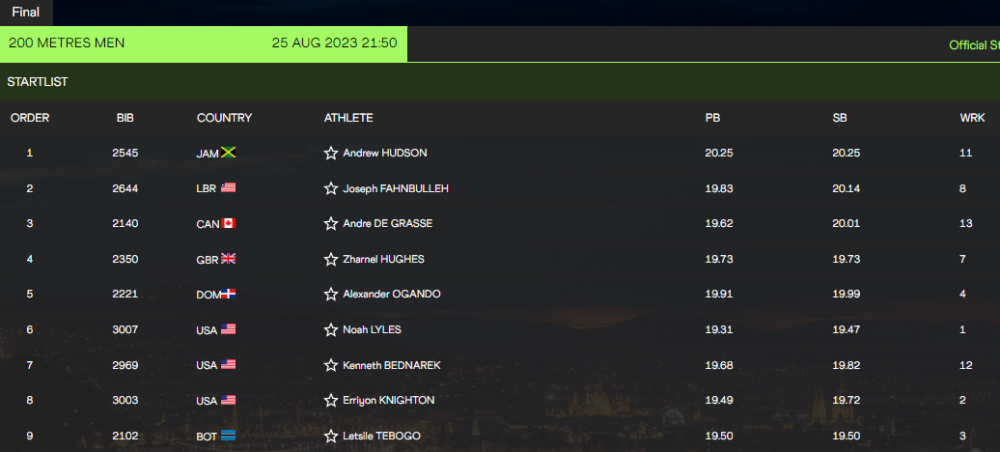Open the Official Startlist tab
Viewport: 1000px width, 452px height.
tap(974, 45)
